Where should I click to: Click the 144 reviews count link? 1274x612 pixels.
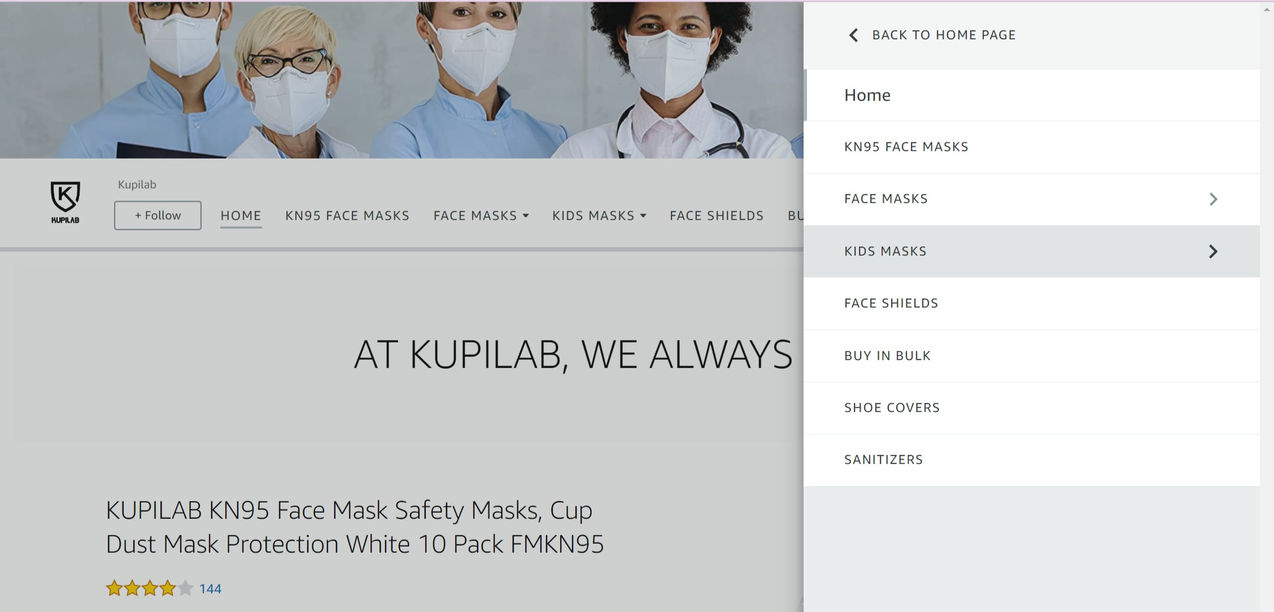pyautogui.click(x=210, y=589)
